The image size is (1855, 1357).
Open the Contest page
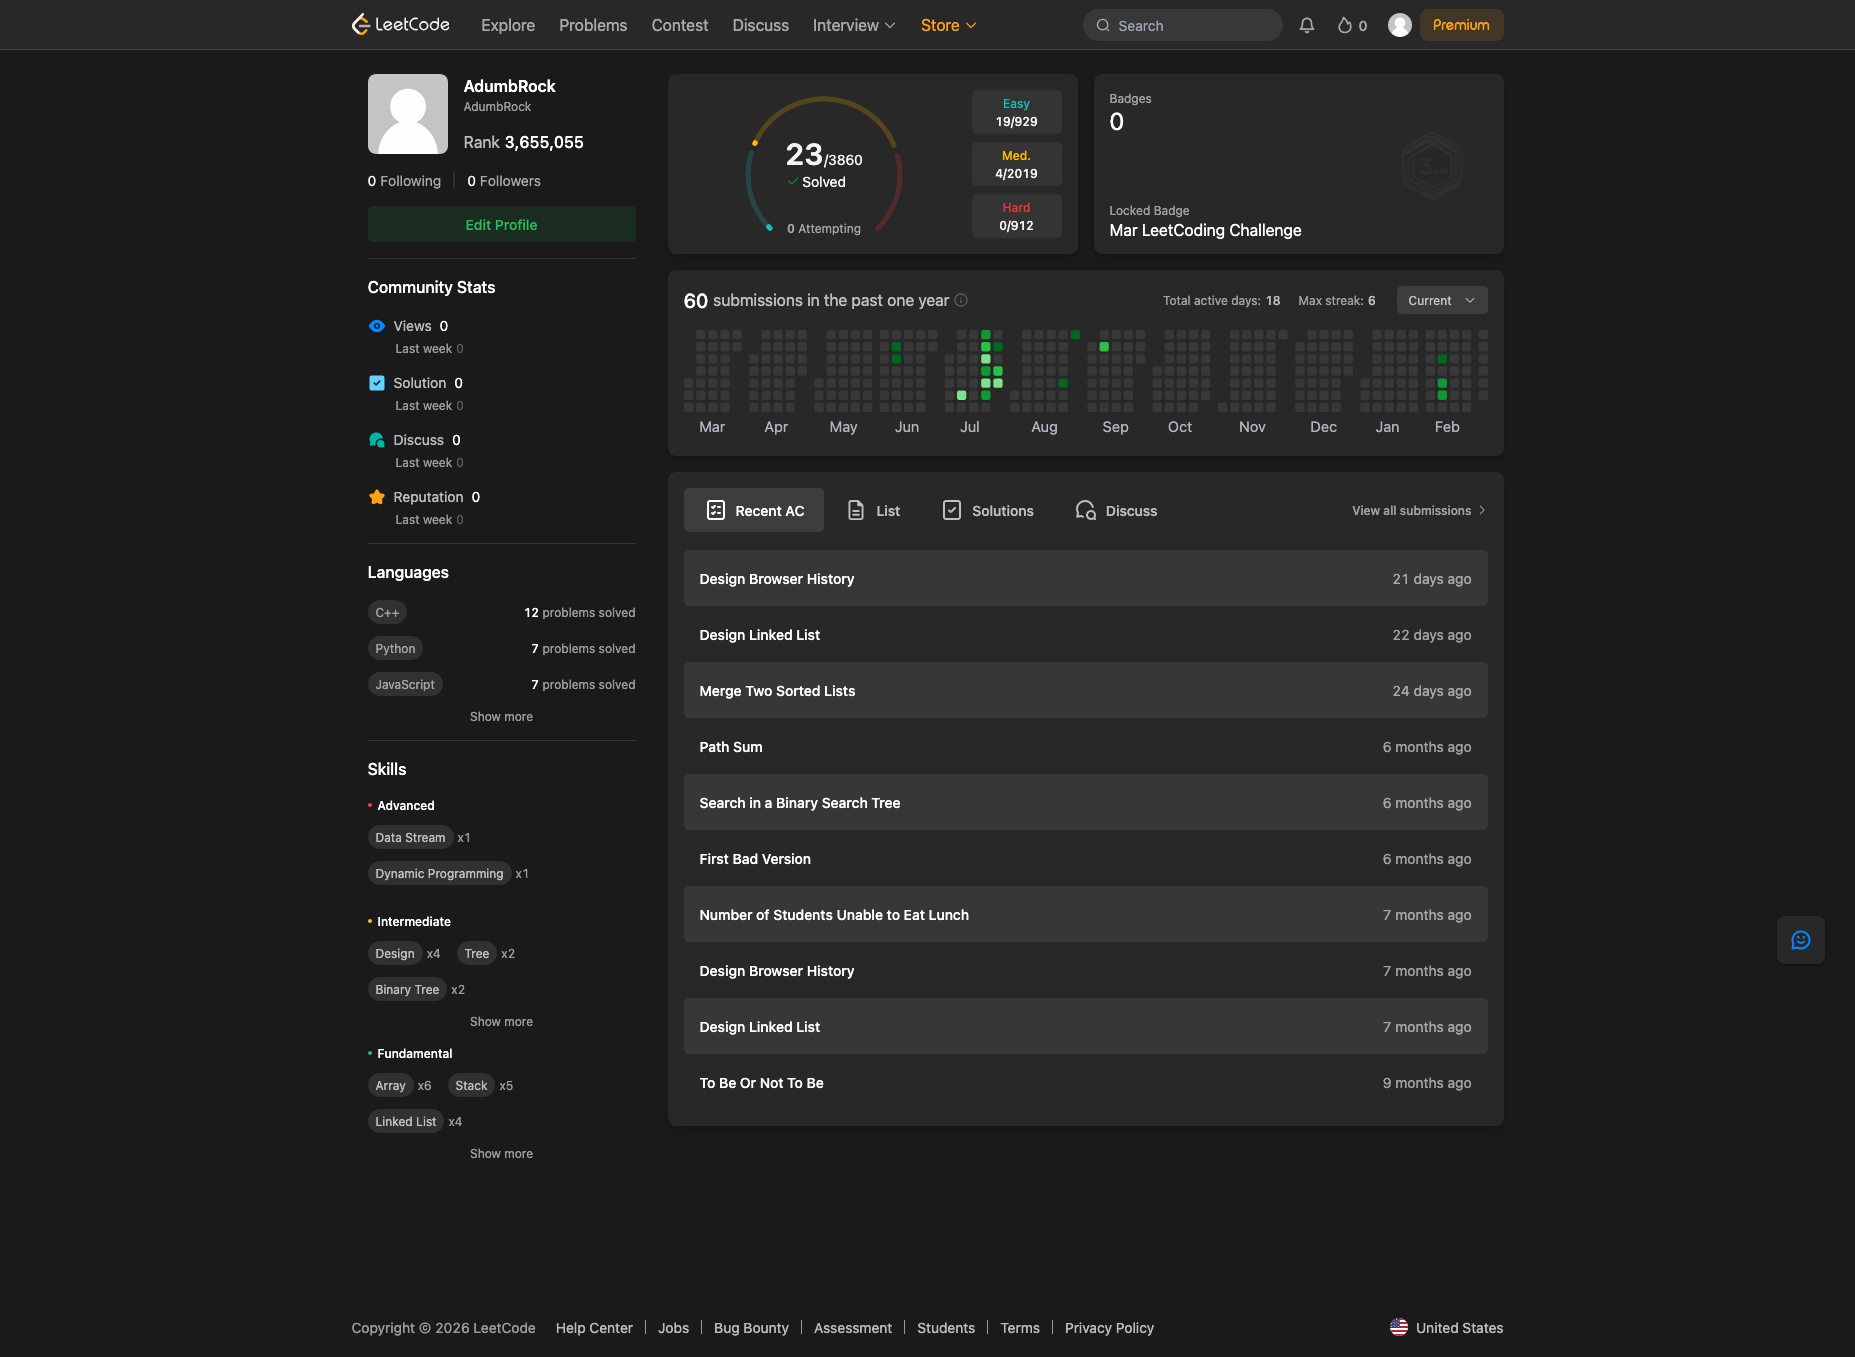click(x=680, y=25)
